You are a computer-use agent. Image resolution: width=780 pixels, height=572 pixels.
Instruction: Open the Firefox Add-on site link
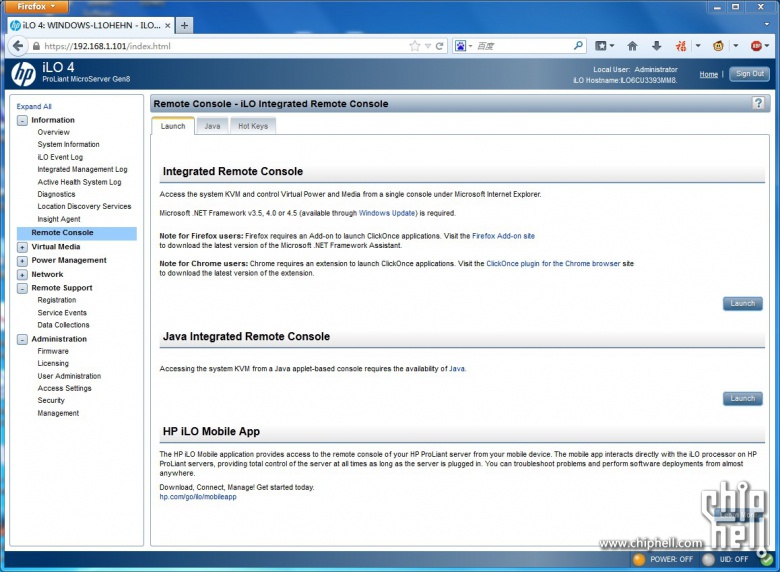point(503,236)
